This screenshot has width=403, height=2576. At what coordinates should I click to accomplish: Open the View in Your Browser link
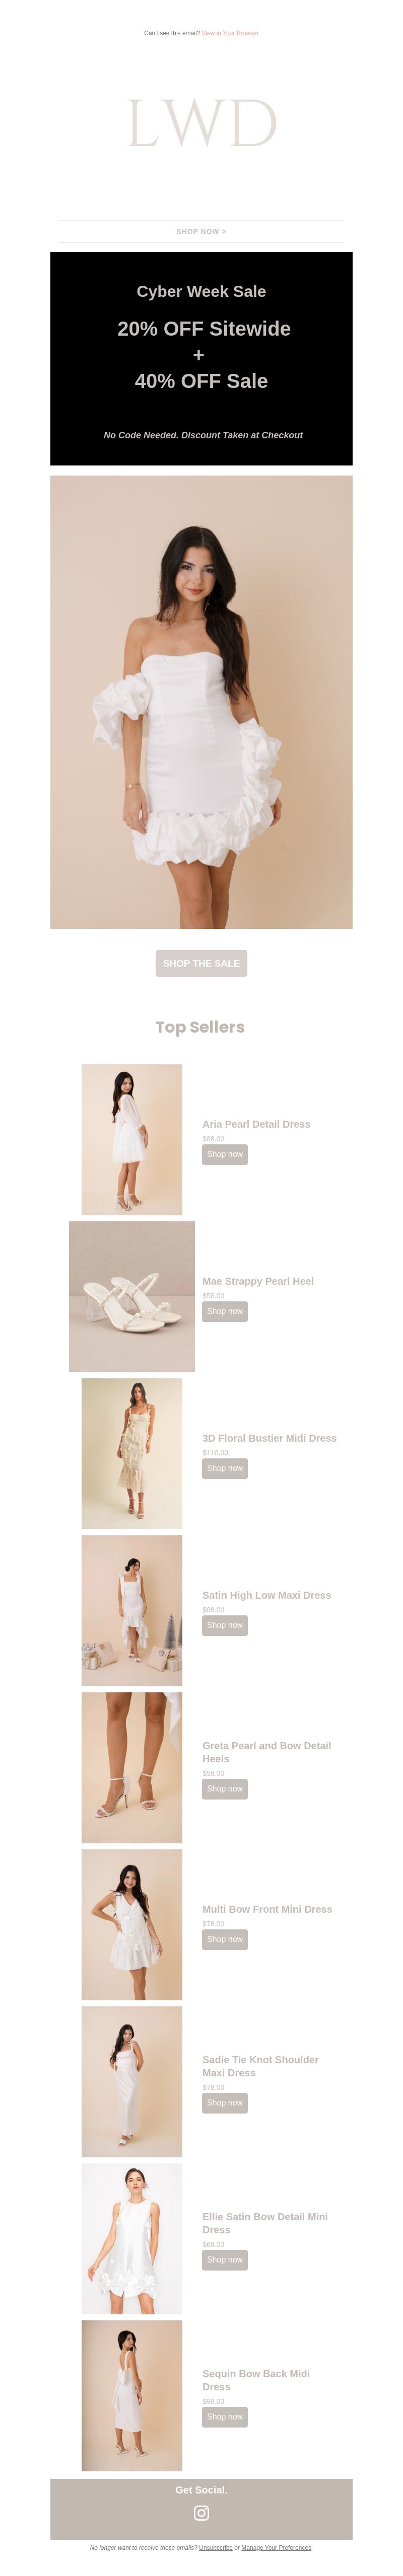[230, 33]
